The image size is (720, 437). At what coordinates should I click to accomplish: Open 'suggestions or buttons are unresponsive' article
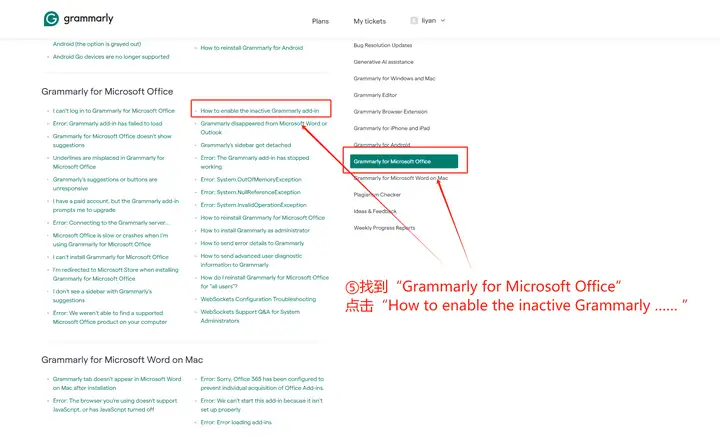click(x=105, y=184)
